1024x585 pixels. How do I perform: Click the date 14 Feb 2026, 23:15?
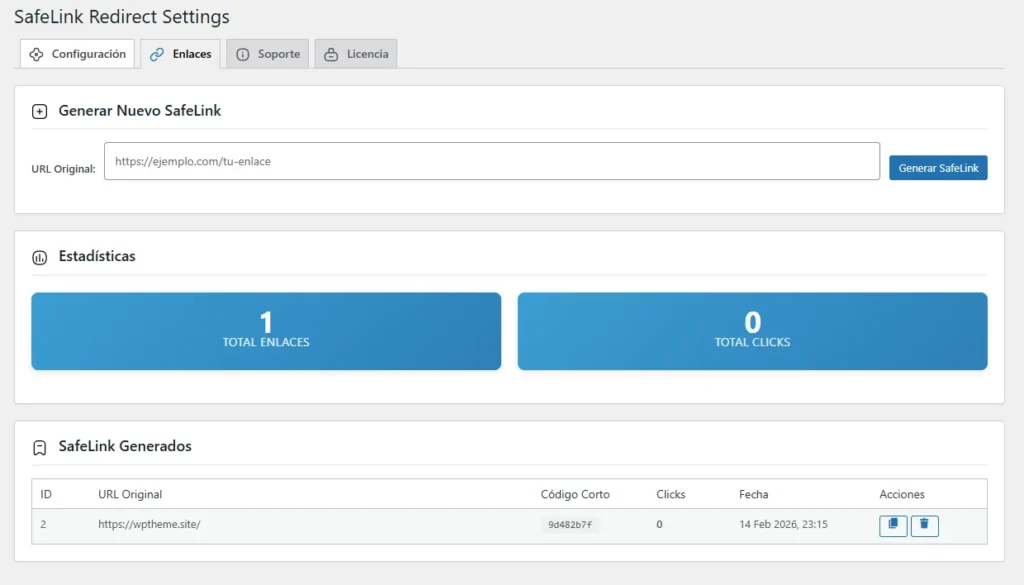coord(783,524)
